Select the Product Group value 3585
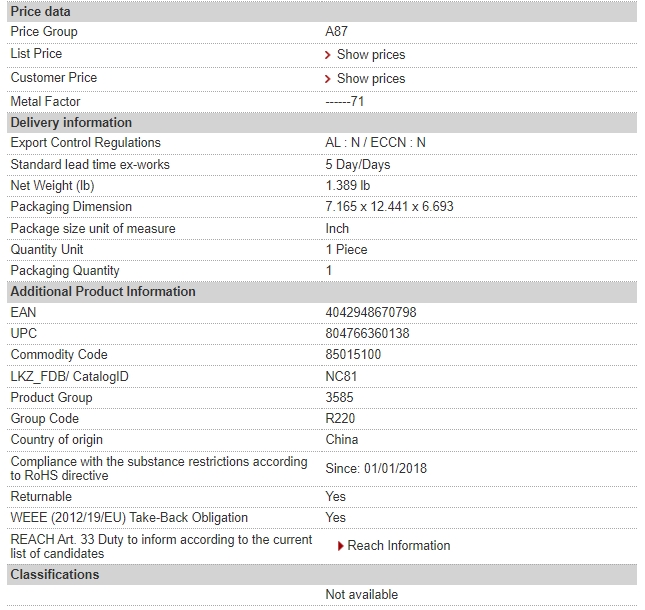 [x=339, y=397]
